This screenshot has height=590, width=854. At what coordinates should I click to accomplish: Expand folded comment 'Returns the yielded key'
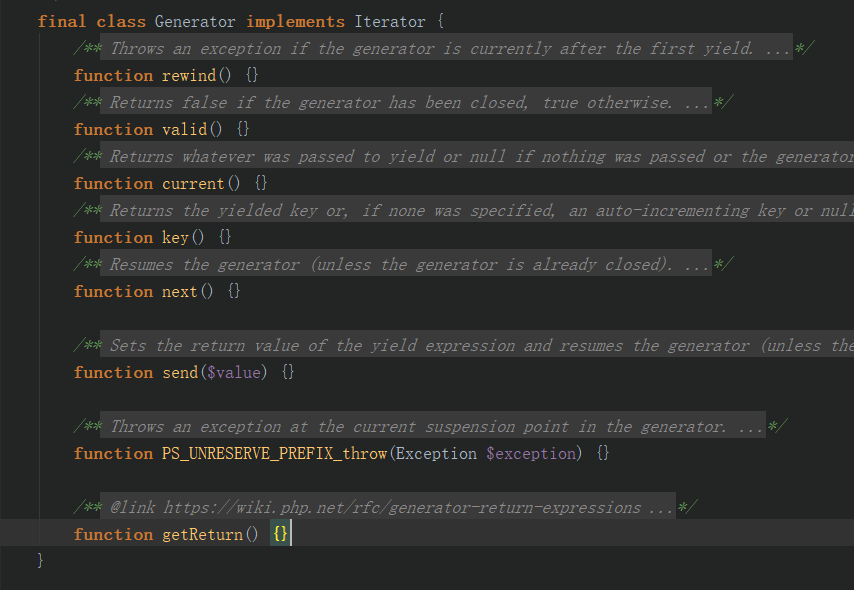click(477, 210)
